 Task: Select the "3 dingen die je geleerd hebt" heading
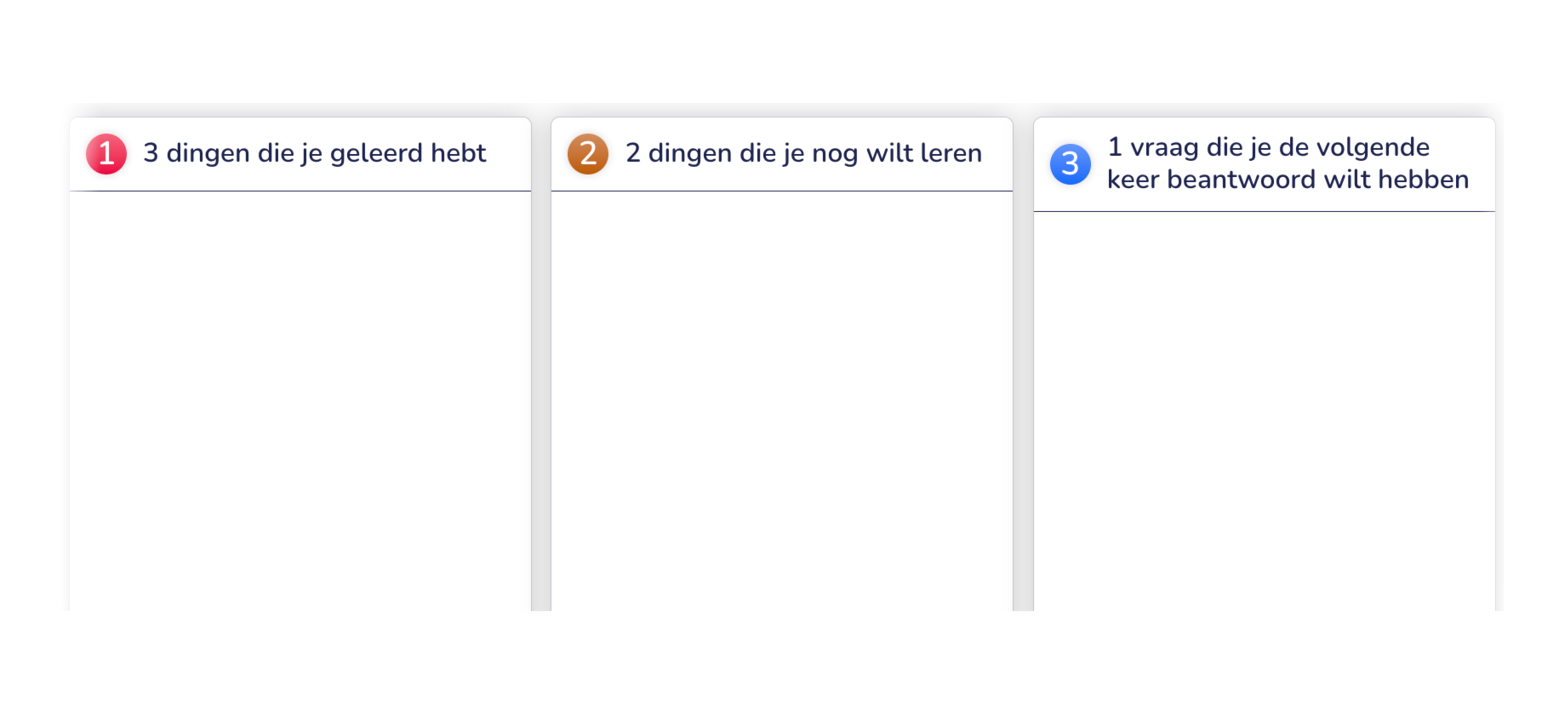[x=314, y=154]
